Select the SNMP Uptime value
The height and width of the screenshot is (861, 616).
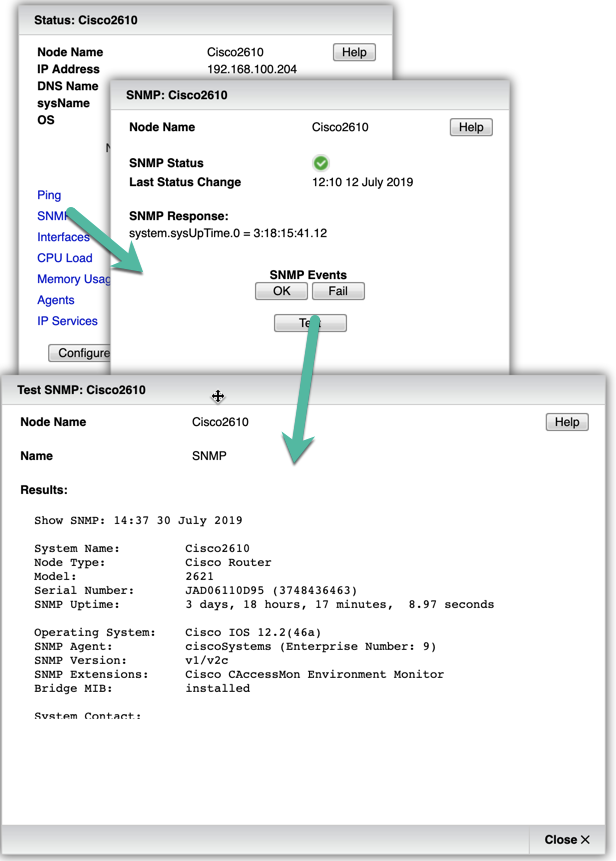tap(339, 605)
